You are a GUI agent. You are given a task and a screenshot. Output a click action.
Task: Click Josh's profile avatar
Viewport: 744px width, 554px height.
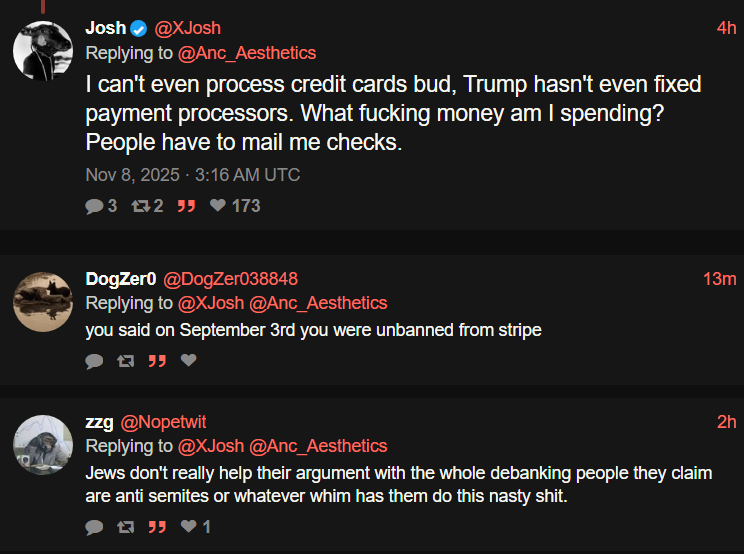point(43,50)
